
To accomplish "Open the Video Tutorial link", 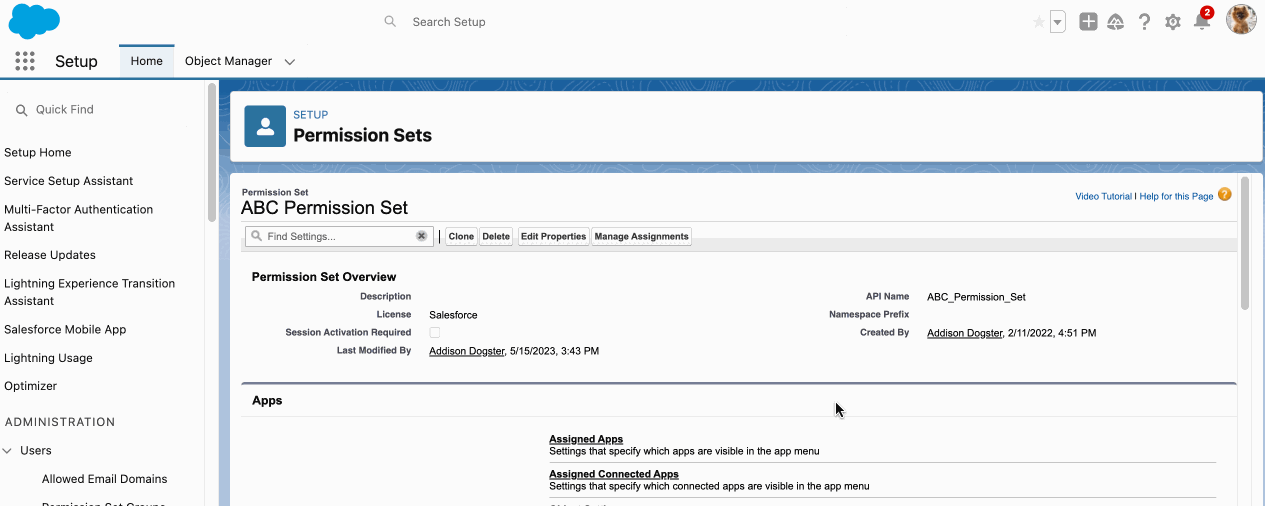I will click(x=1103, y=196).
